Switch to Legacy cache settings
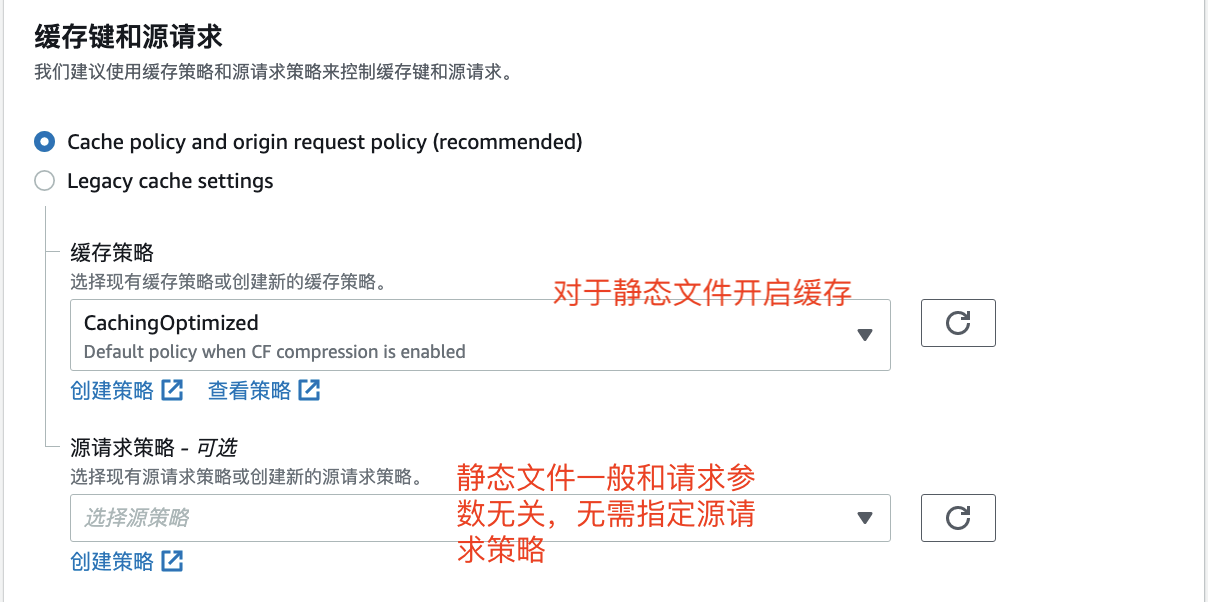 pyautogui.click(x=43, y=180)
